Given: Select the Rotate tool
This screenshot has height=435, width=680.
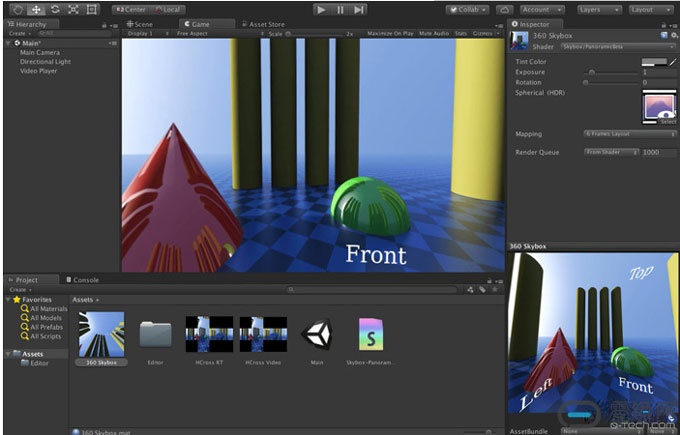Looking at the screenshot, I should point(54,9).
